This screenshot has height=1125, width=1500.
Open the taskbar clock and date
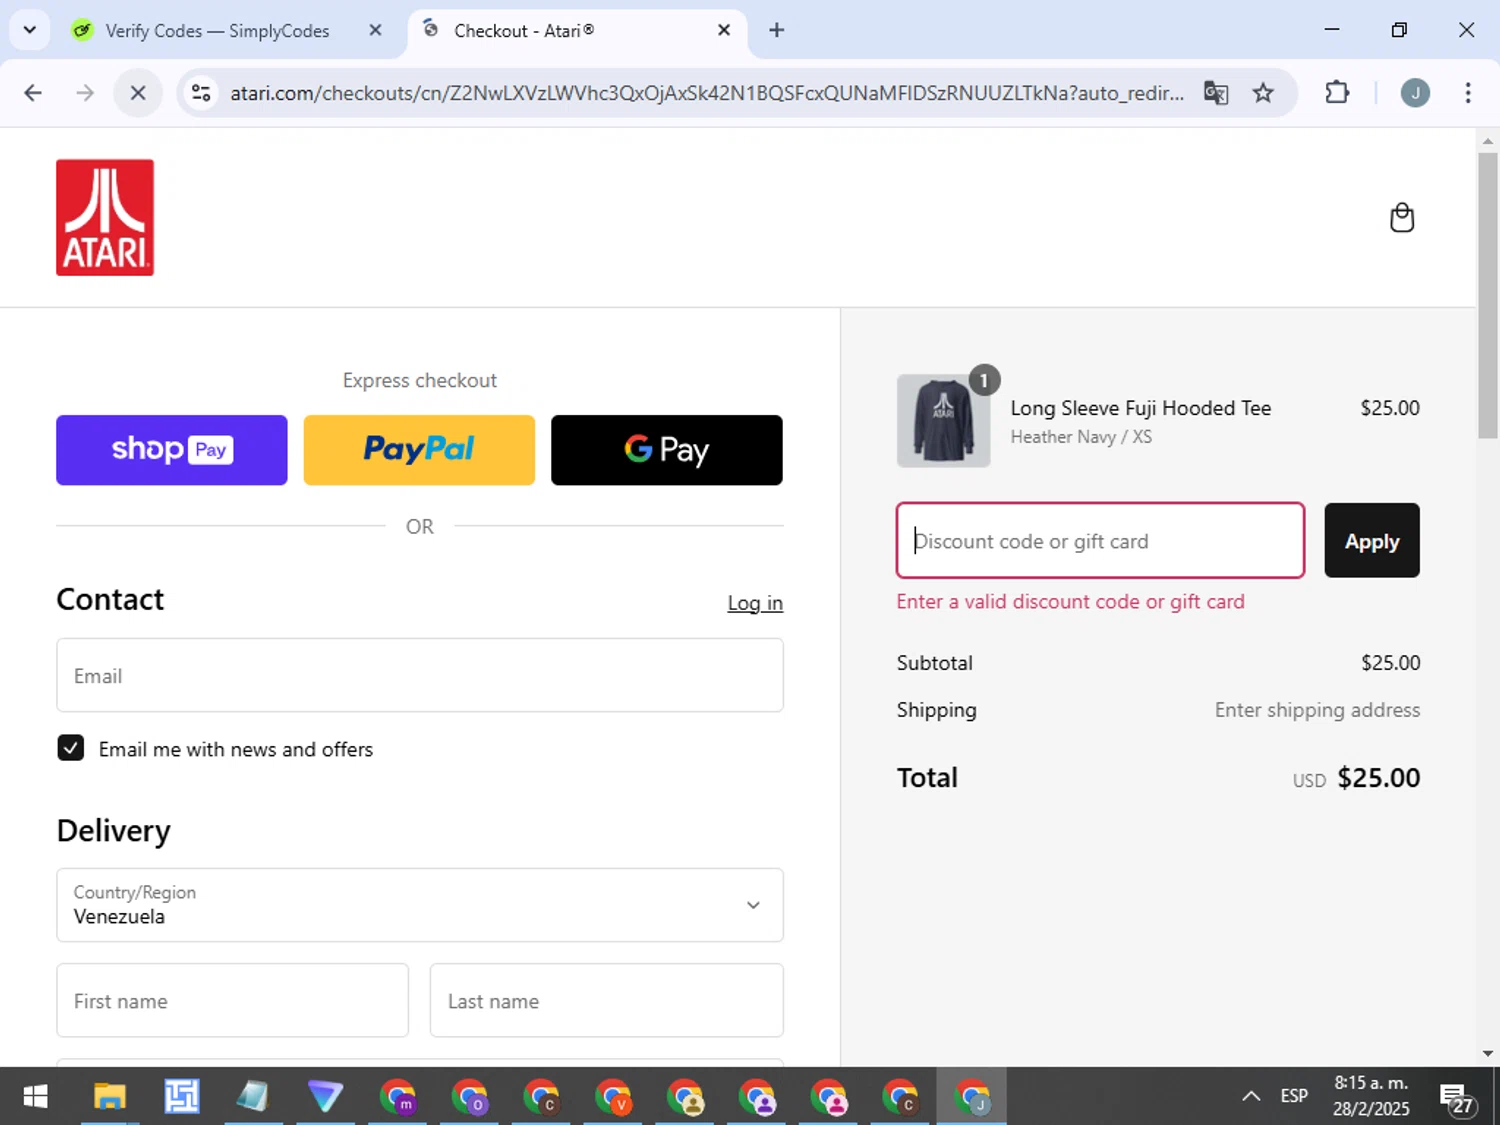[x=1371, y=1096]
